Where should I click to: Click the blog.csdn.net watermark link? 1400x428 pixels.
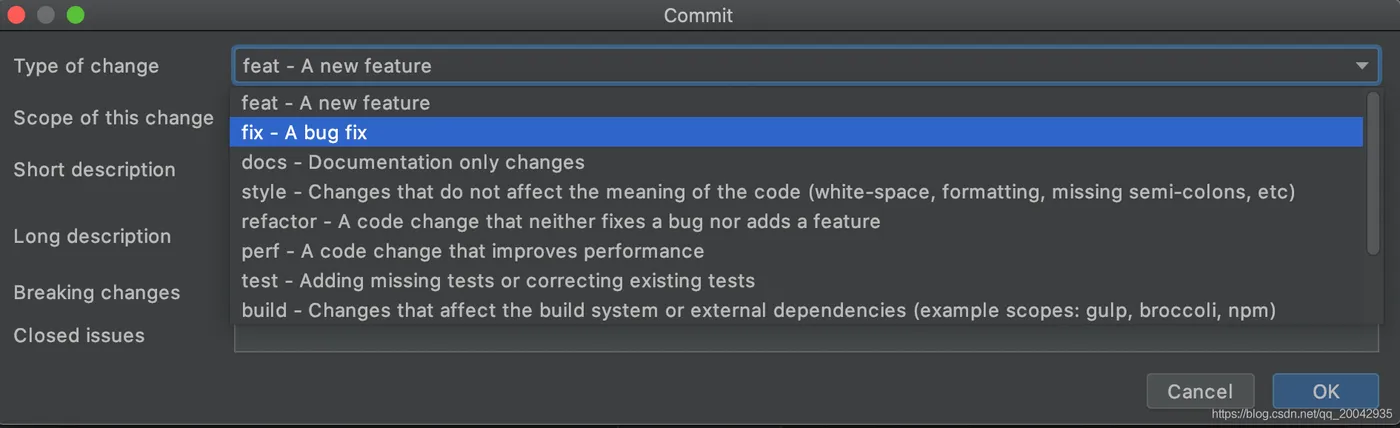point(1301,414)
